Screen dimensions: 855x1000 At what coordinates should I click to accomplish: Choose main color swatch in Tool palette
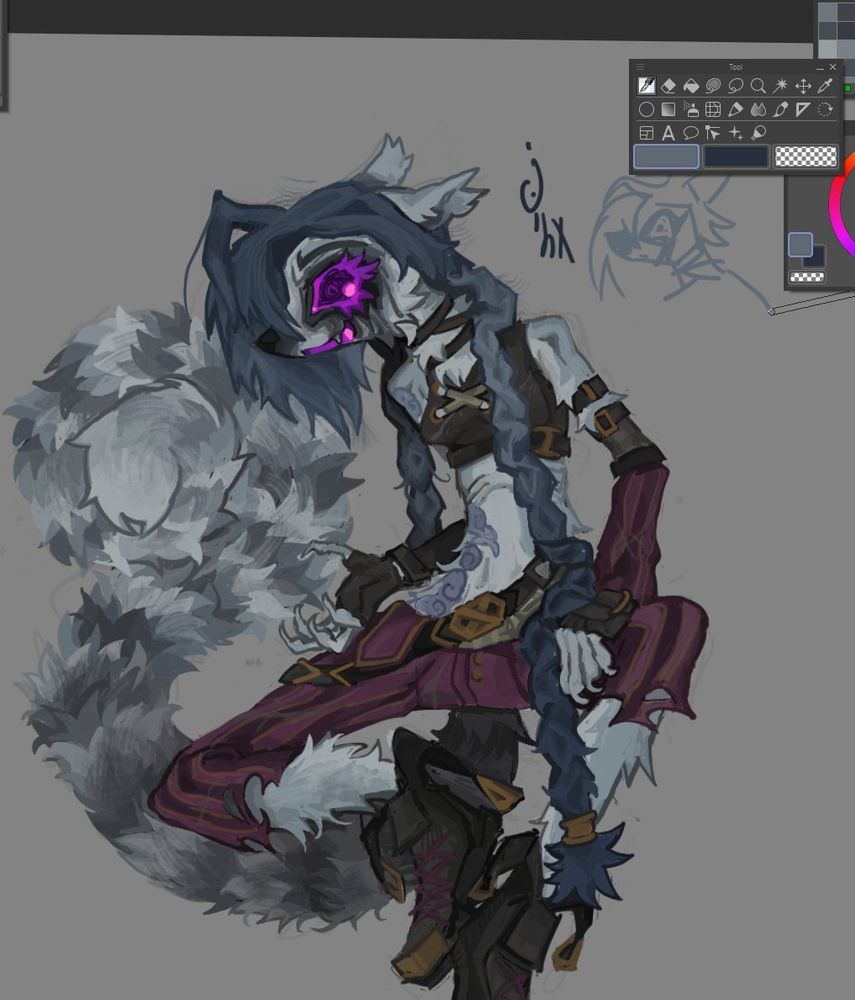(666, 156)
